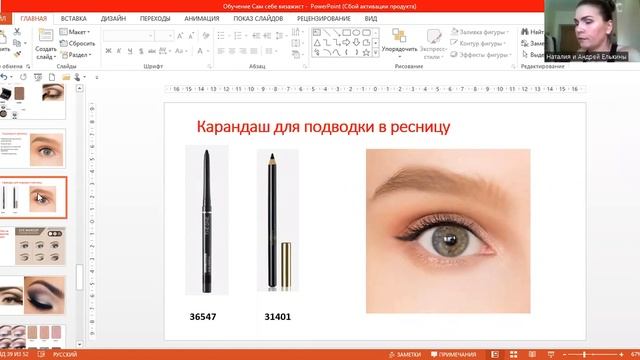Toggle underline Ч formatting
This screenshot has height=360, width=640.
click(x=130, y=51)
